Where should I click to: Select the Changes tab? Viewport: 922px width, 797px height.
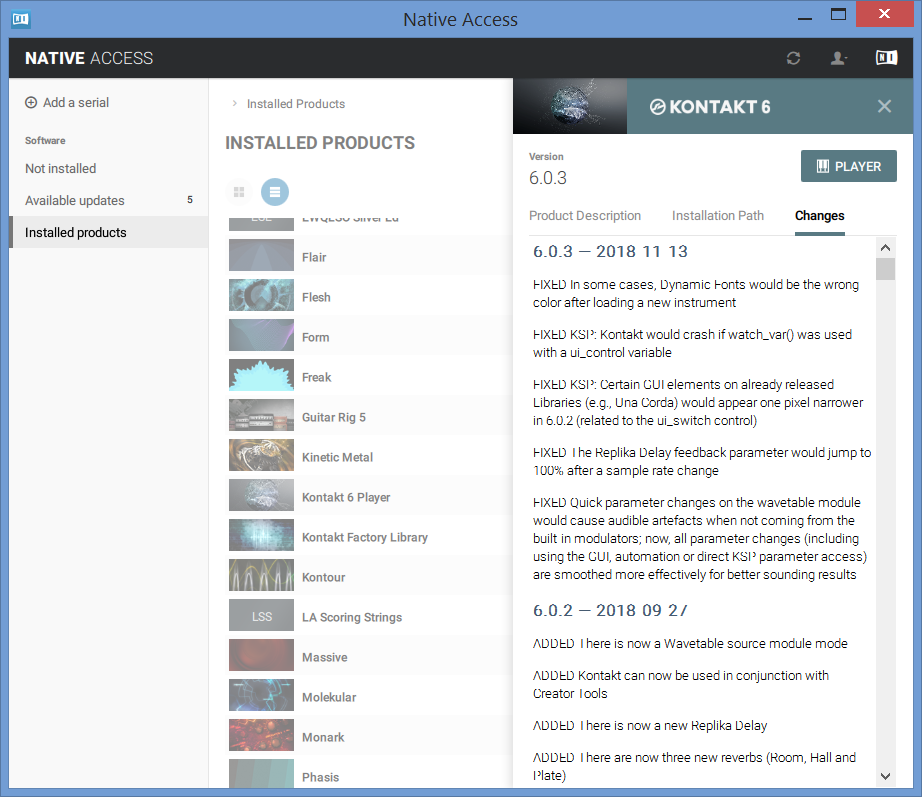coord(819,216)
